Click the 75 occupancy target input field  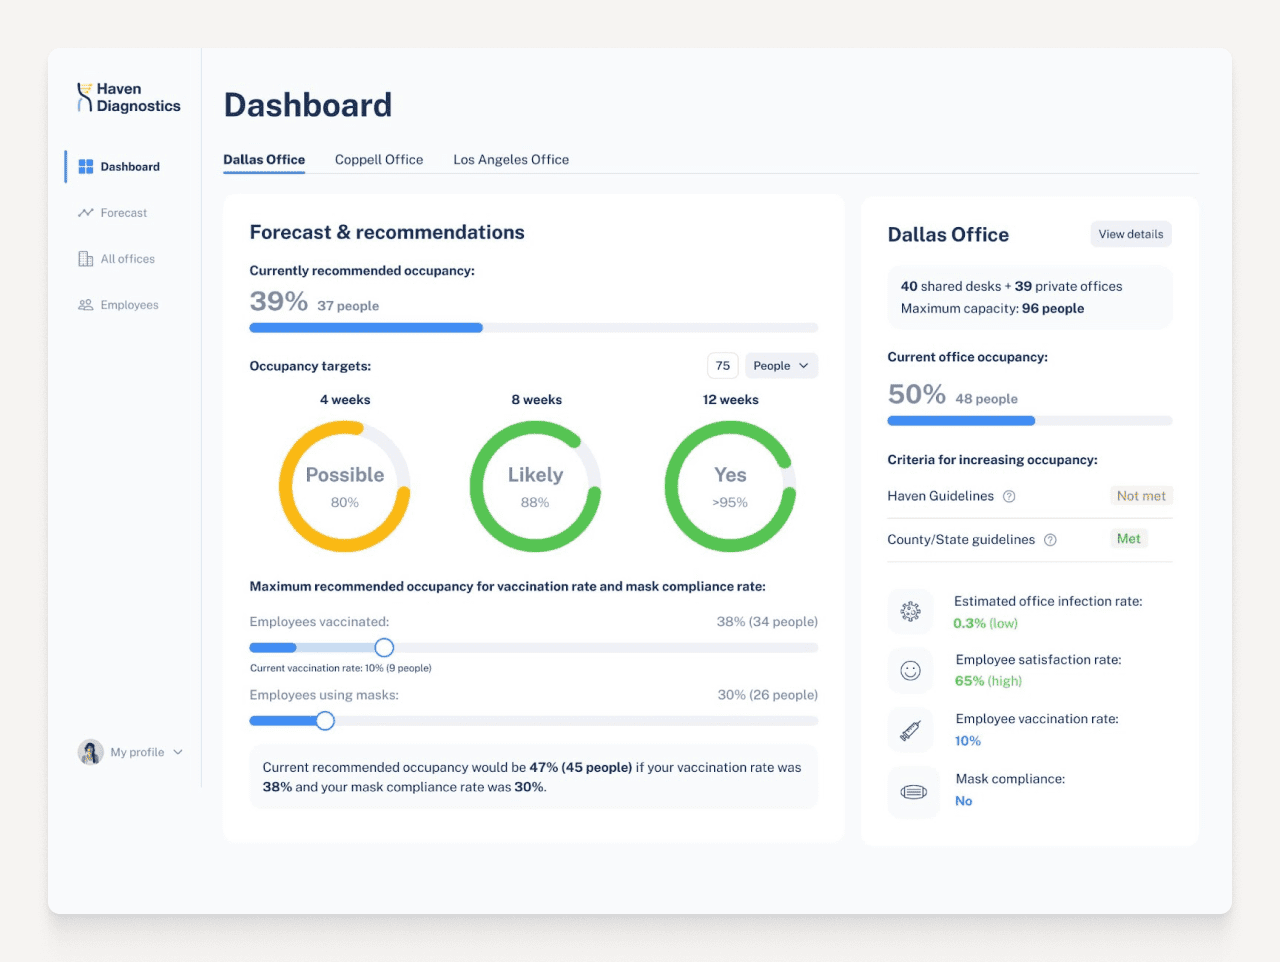tap(722, 365)
